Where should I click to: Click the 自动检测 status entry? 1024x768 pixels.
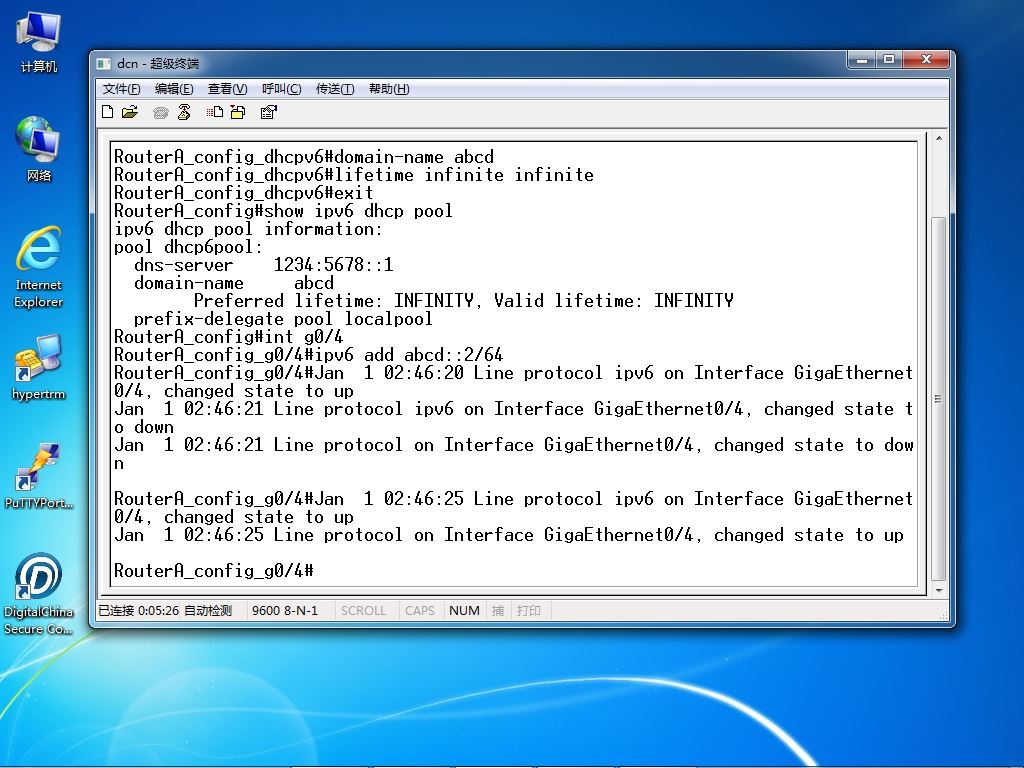(208, 611)
